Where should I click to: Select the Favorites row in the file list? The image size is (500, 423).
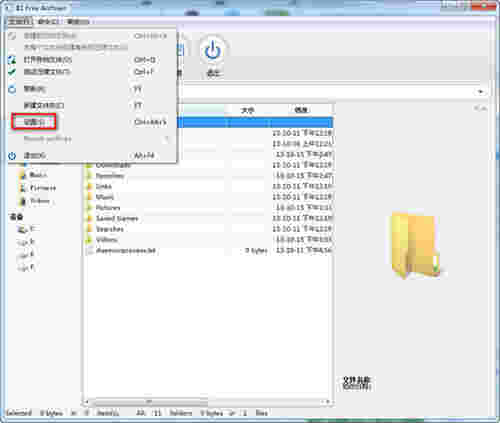208,176
